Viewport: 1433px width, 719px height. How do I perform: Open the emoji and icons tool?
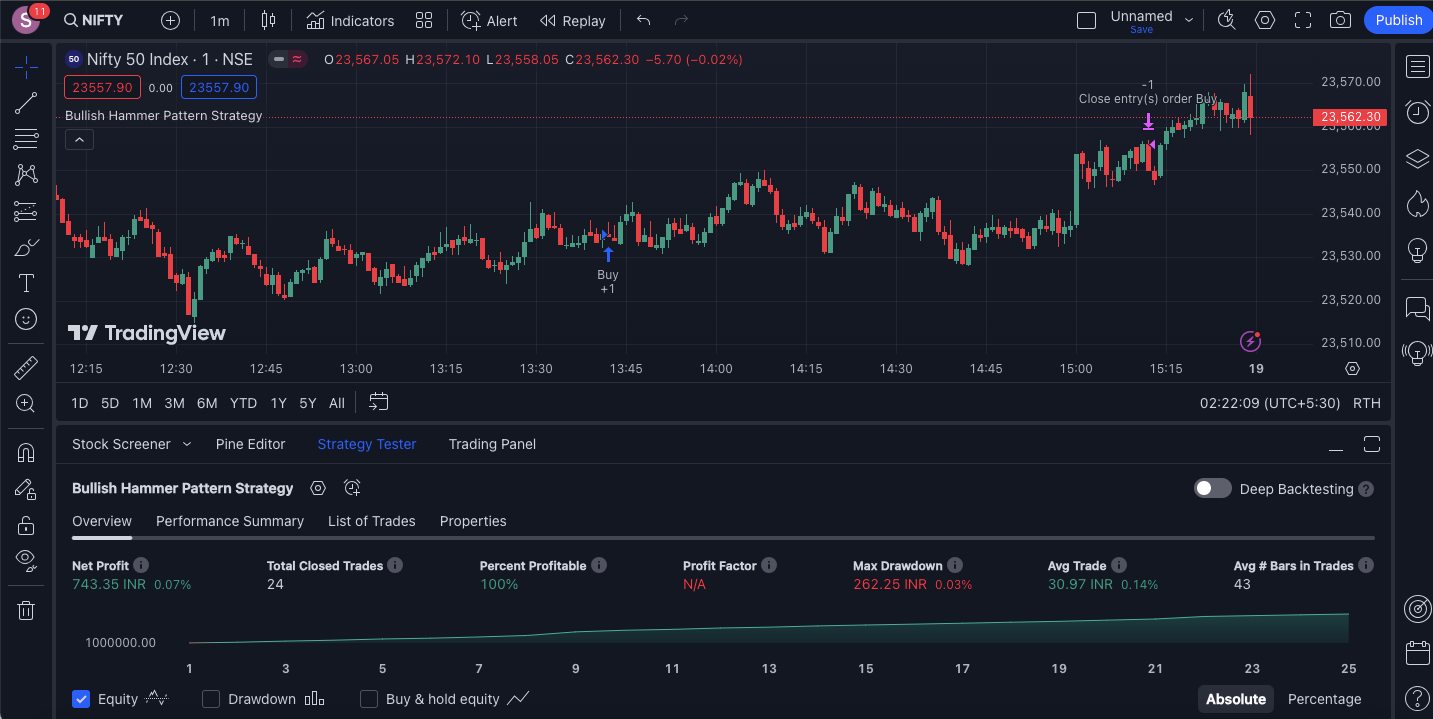[x=26, y=319]
